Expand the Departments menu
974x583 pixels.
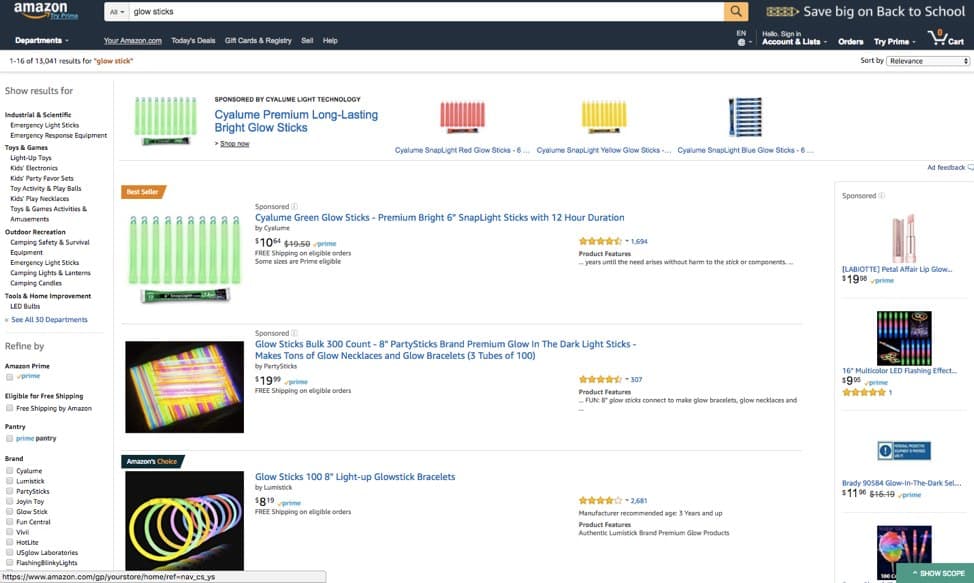42,40
